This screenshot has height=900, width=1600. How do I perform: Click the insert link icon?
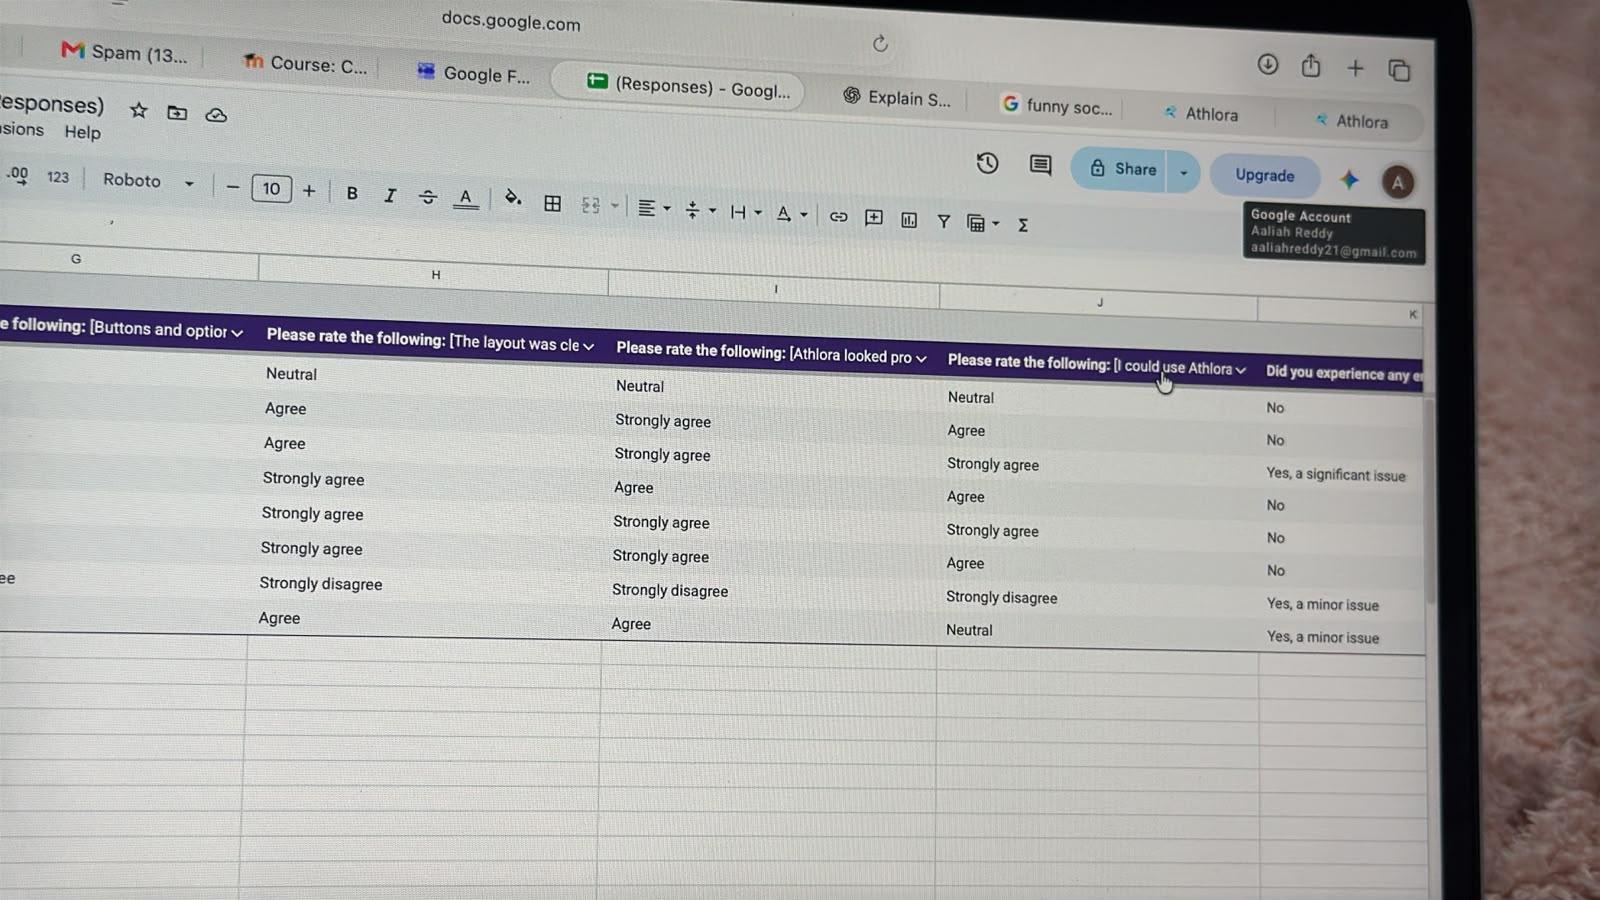(838, 216)
